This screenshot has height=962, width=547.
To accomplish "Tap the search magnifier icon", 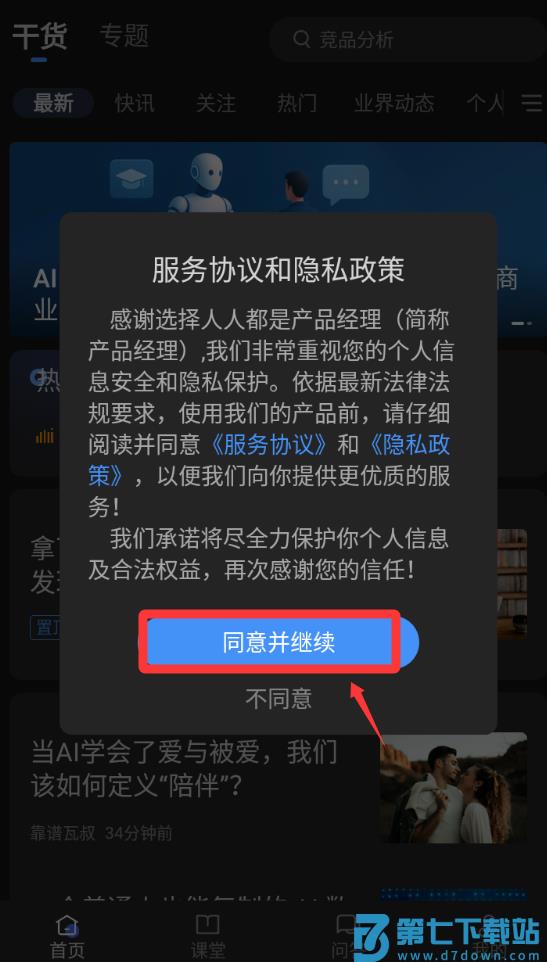I will pyautogui.click(x=301, y=39).
